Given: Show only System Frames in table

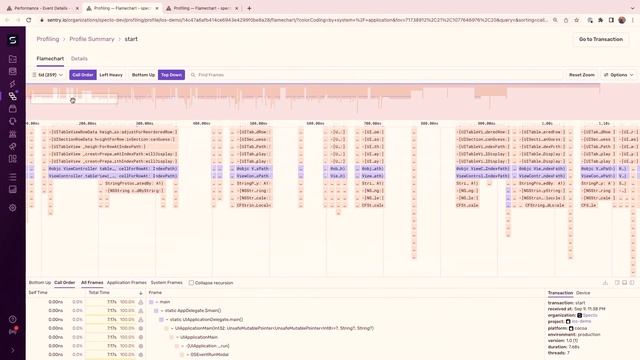Looking at the screenshot, I should coord(167,282).
